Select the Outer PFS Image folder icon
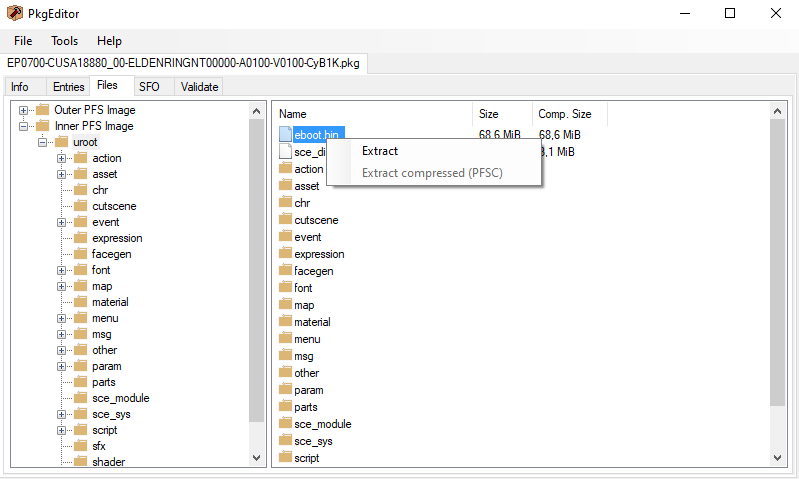799x479 pixels. (x=42, y=110)
